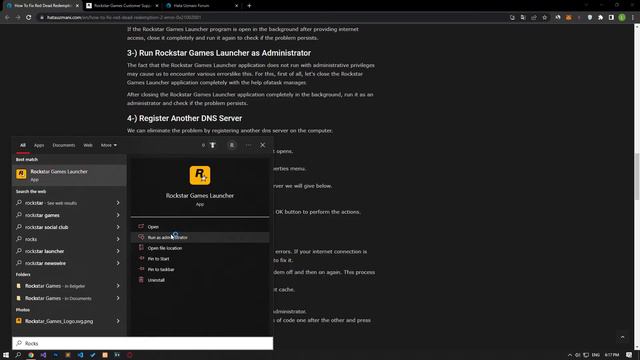Expand Rockstar Games folder in Belgeler arrow
This screenshot has height=360, width=640.
[118, 286]
